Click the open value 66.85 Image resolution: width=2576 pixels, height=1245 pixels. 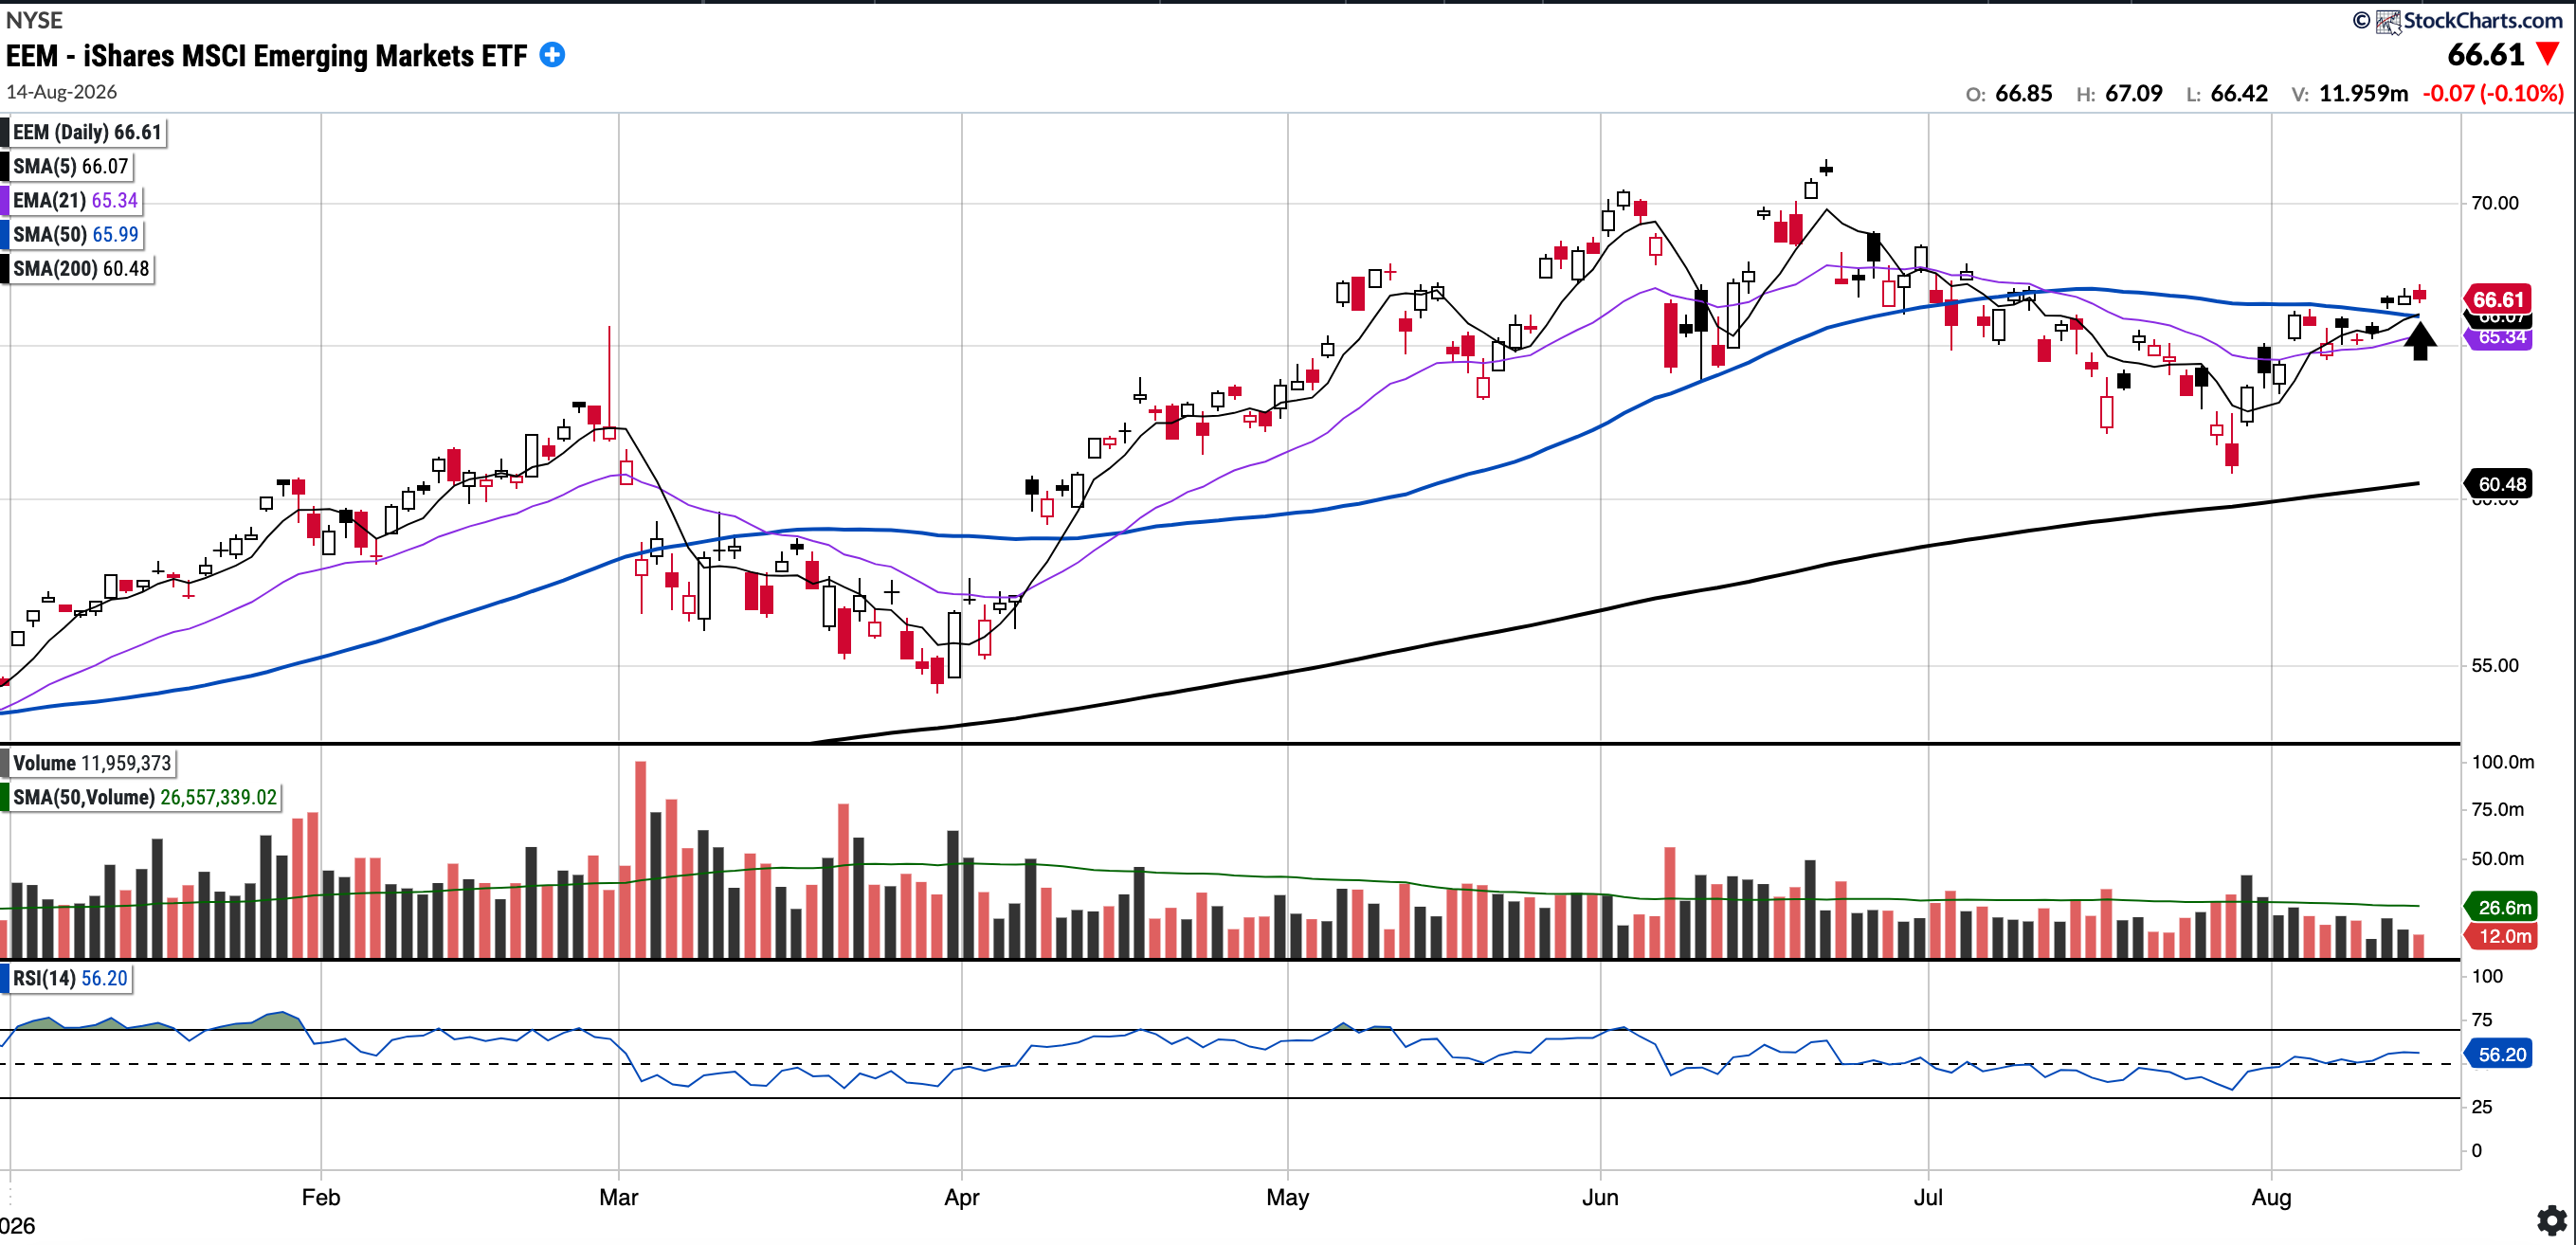tap(2024, 93)
